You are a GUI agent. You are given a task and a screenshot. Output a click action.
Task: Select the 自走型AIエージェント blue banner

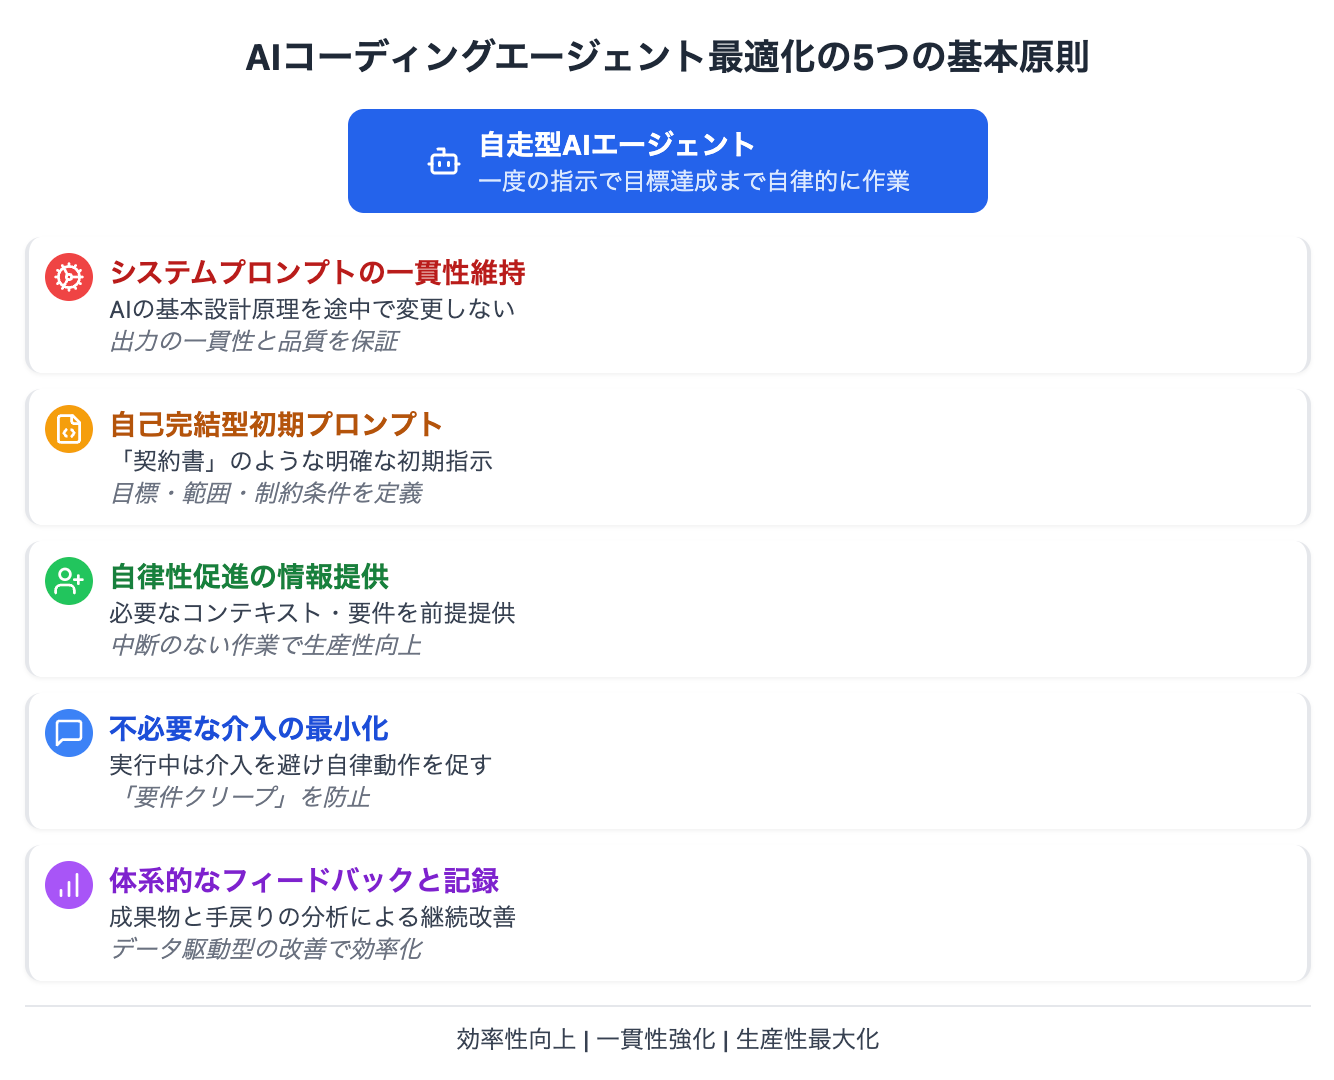point(668,161)
